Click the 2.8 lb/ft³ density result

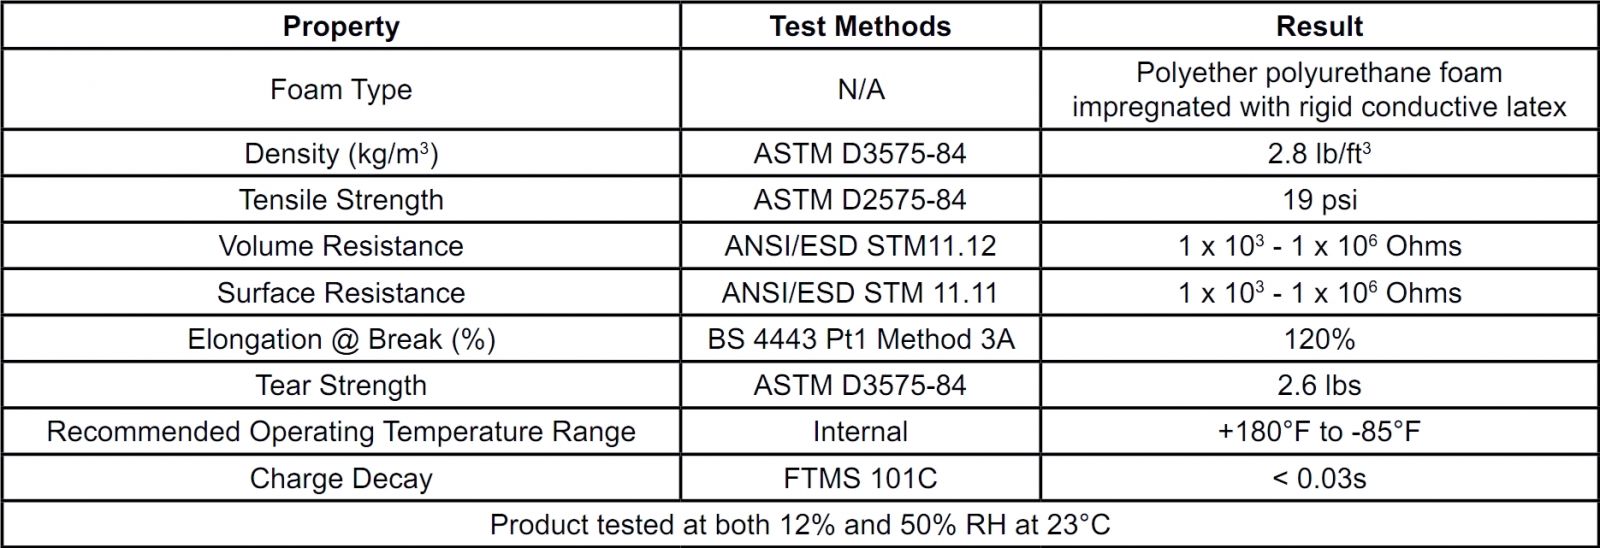click(x=1319, y=154)
